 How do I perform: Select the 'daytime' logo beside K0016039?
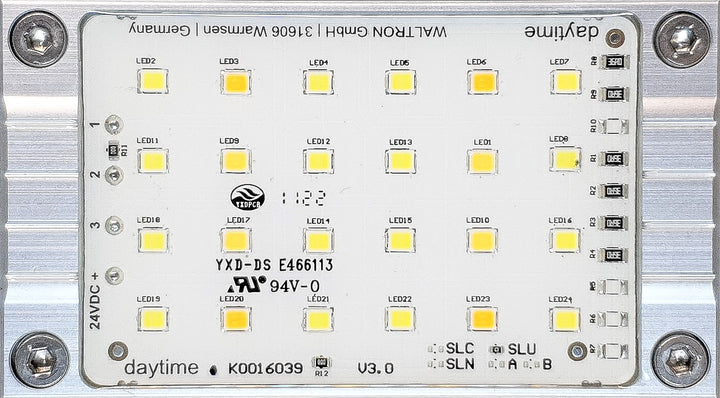point(161,368)
